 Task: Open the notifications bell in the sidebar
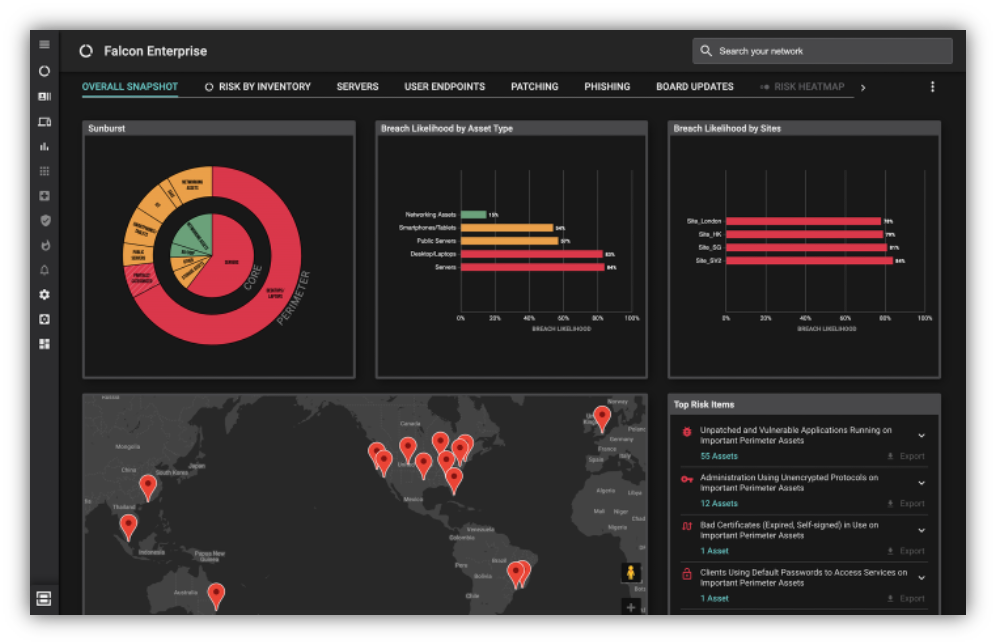tap(44, 270)
